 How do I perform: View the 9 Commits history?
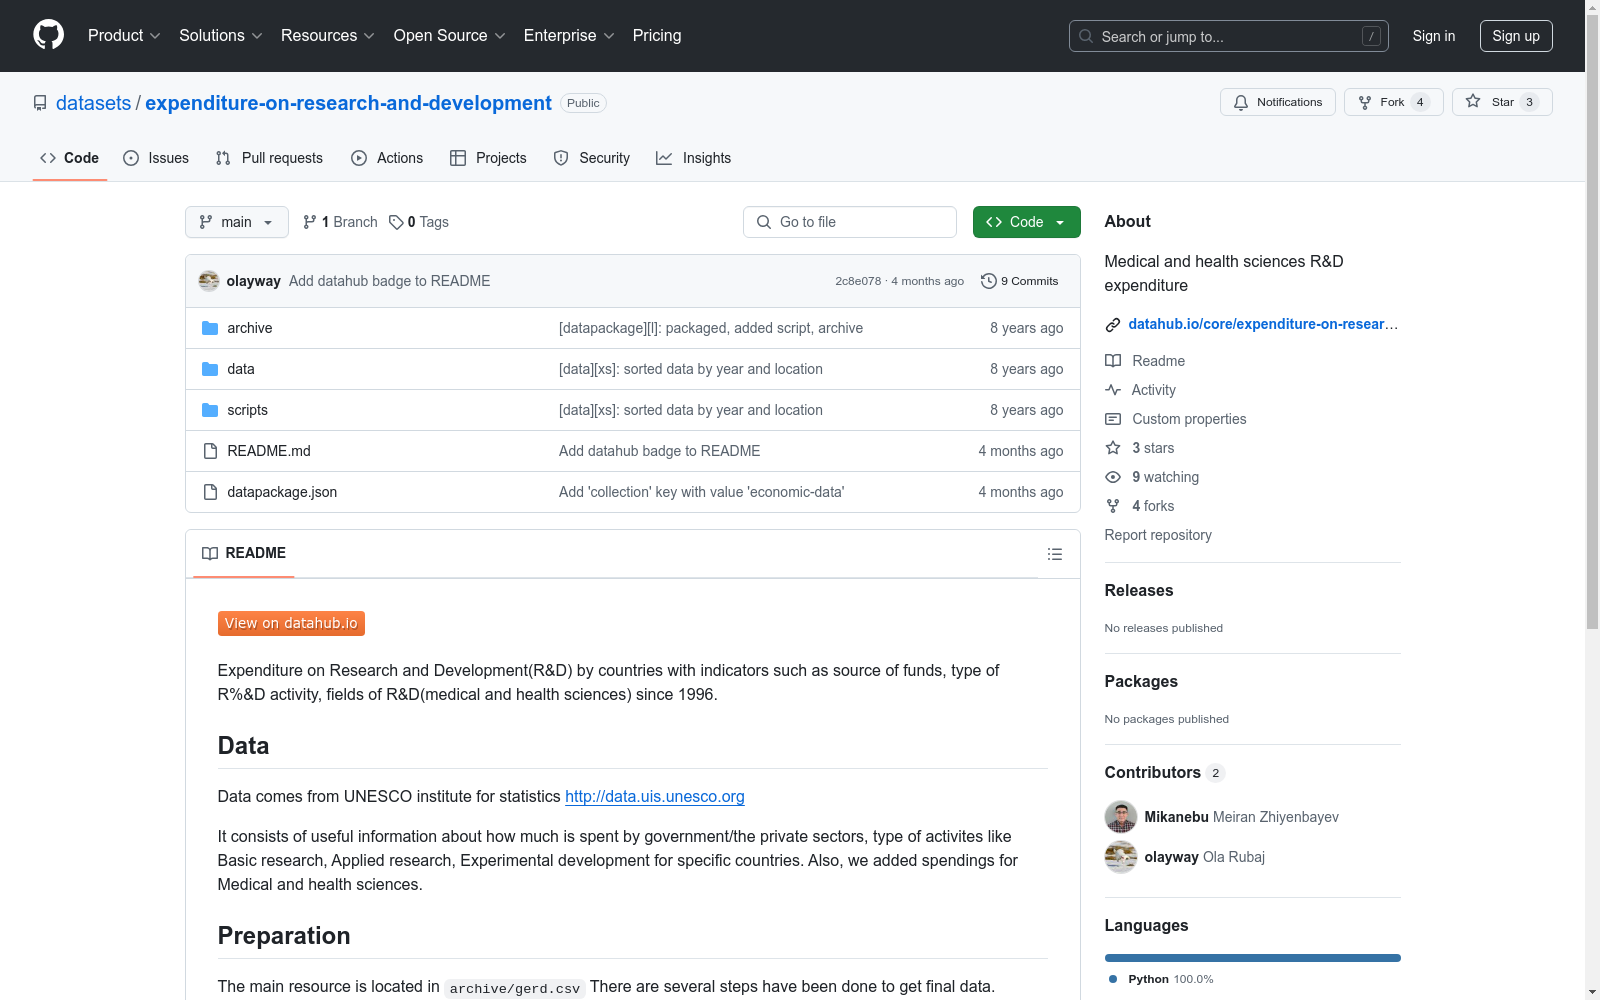1019,281
